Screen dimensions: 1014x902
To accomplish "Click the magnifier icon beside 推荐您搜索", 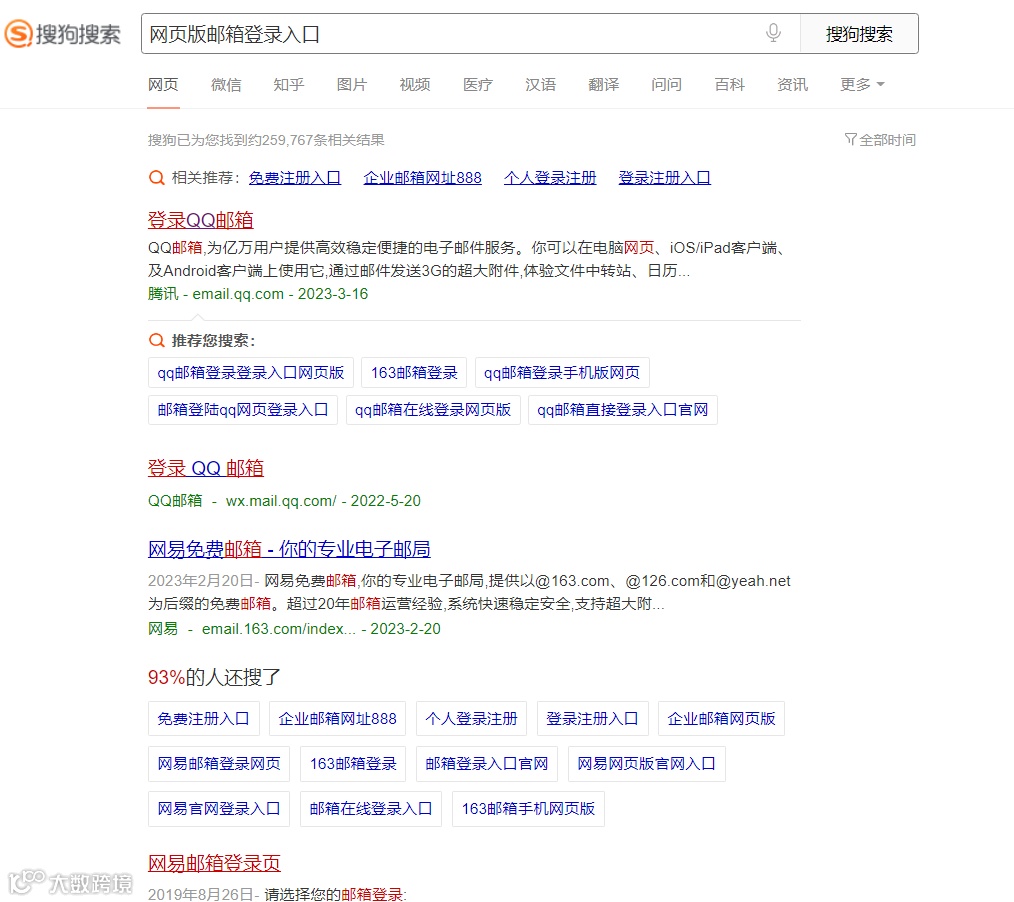I will [156, 340].
